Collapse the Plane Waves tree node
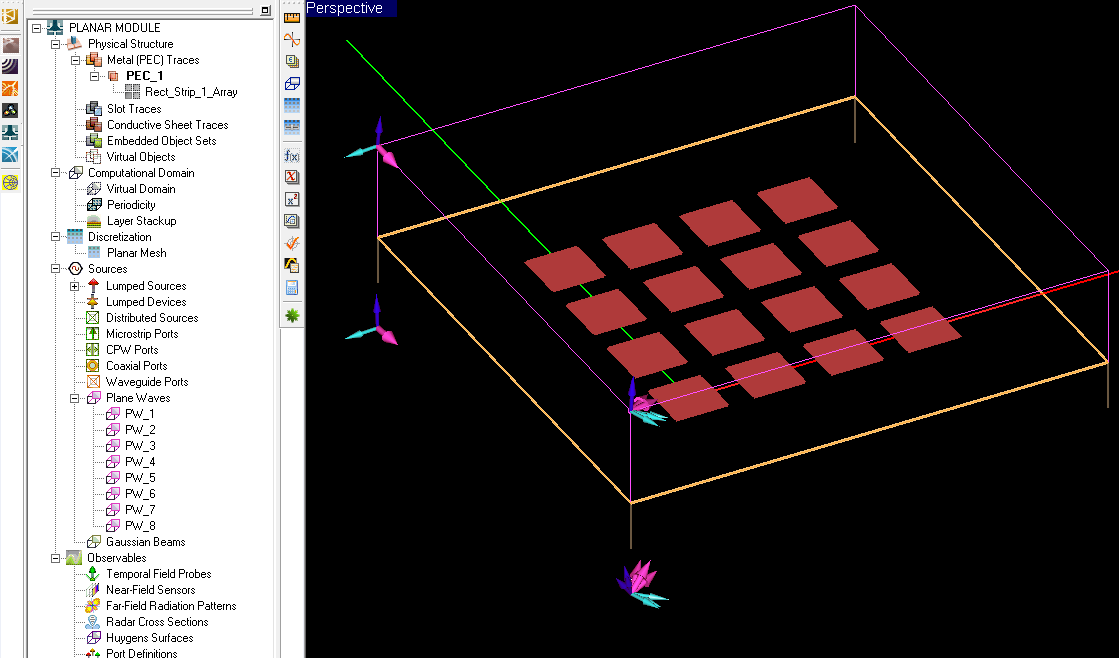The height and width of the screenshot is (658, 1119). 75,398
